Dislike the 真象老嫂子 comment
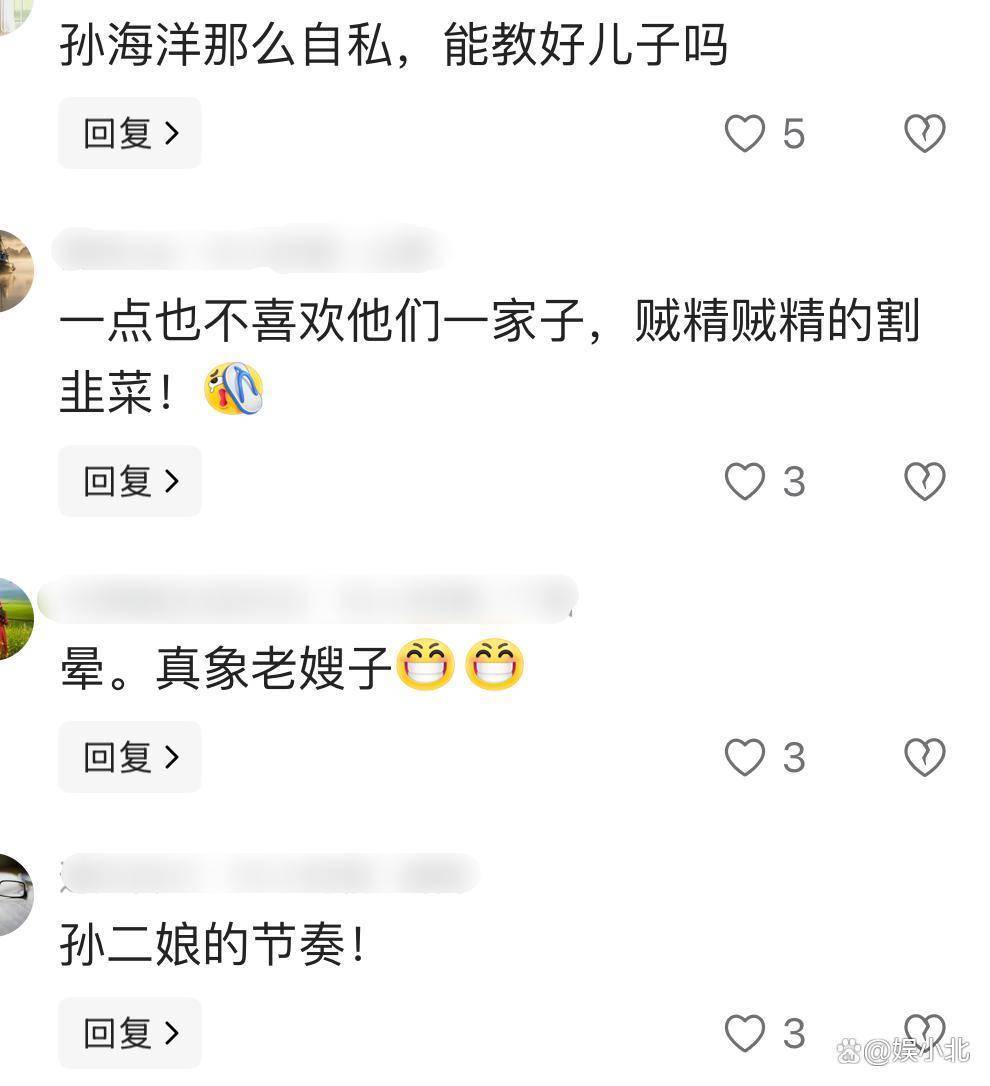 click(x=925, y=757)
